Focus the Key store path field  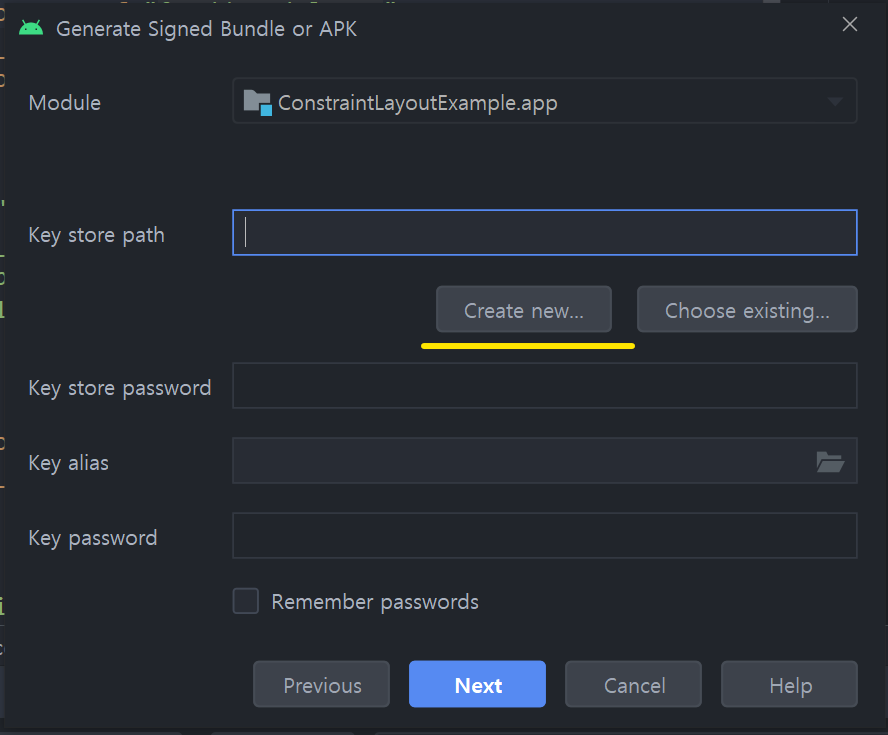click(x=545, y=233)
